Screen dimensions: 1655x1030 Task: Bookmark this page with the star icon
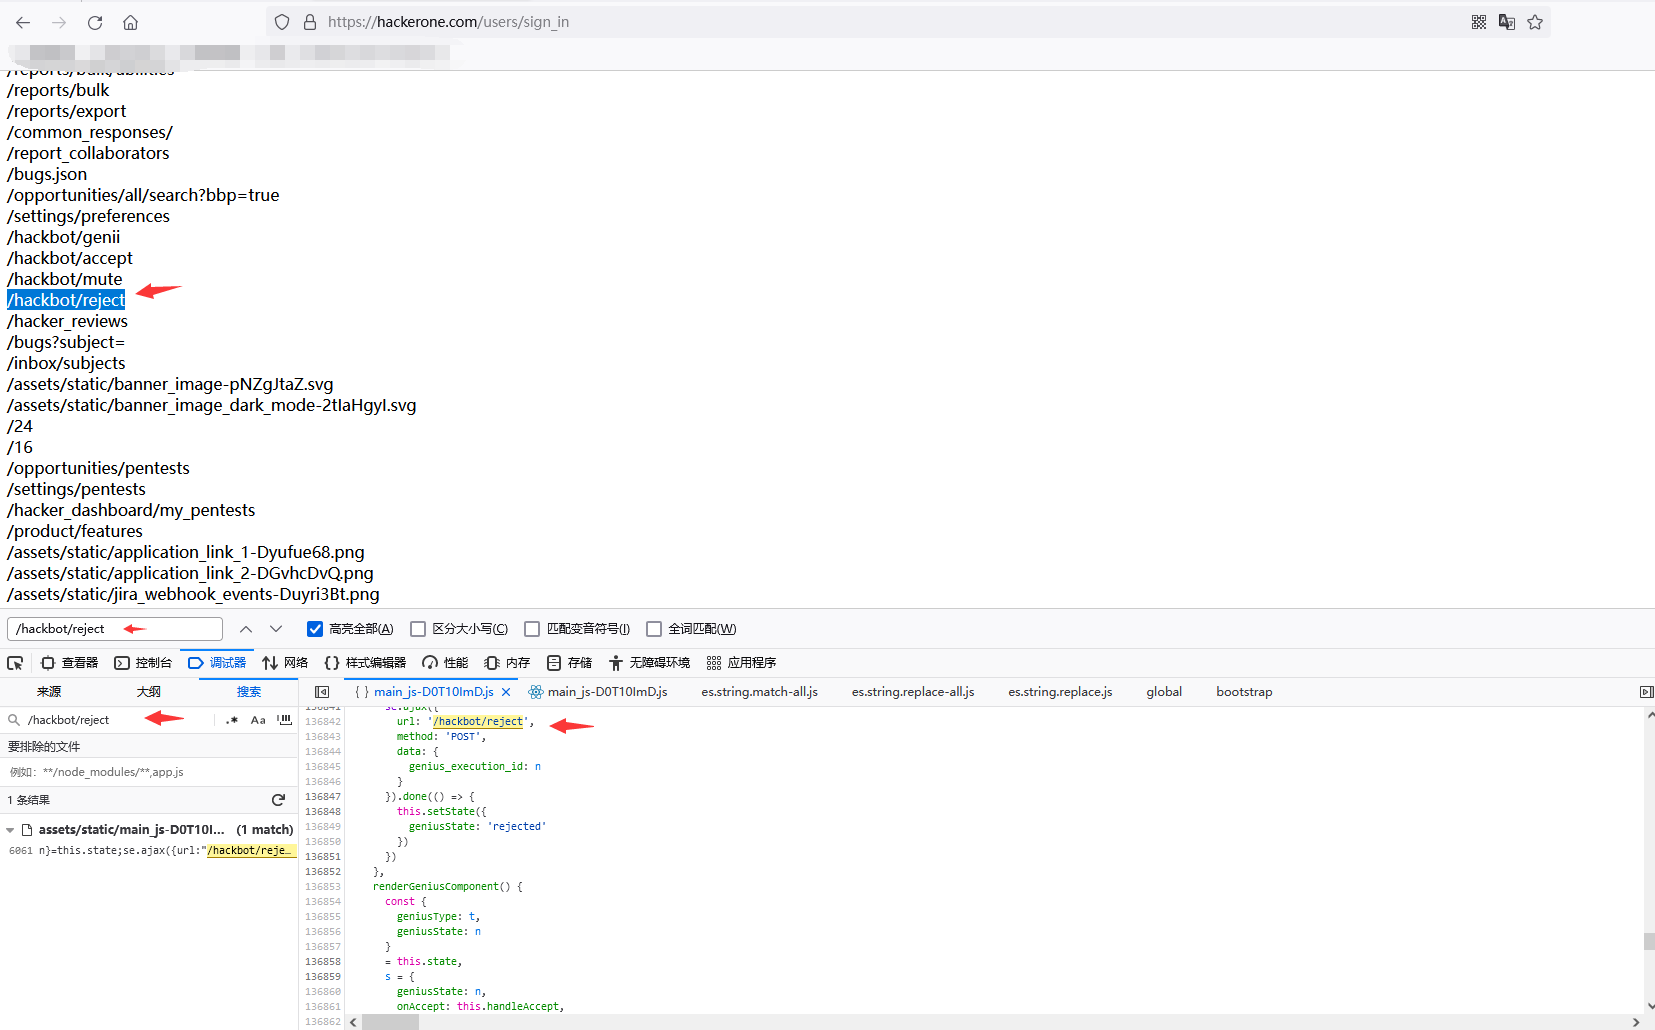[x=1535, y=22]
